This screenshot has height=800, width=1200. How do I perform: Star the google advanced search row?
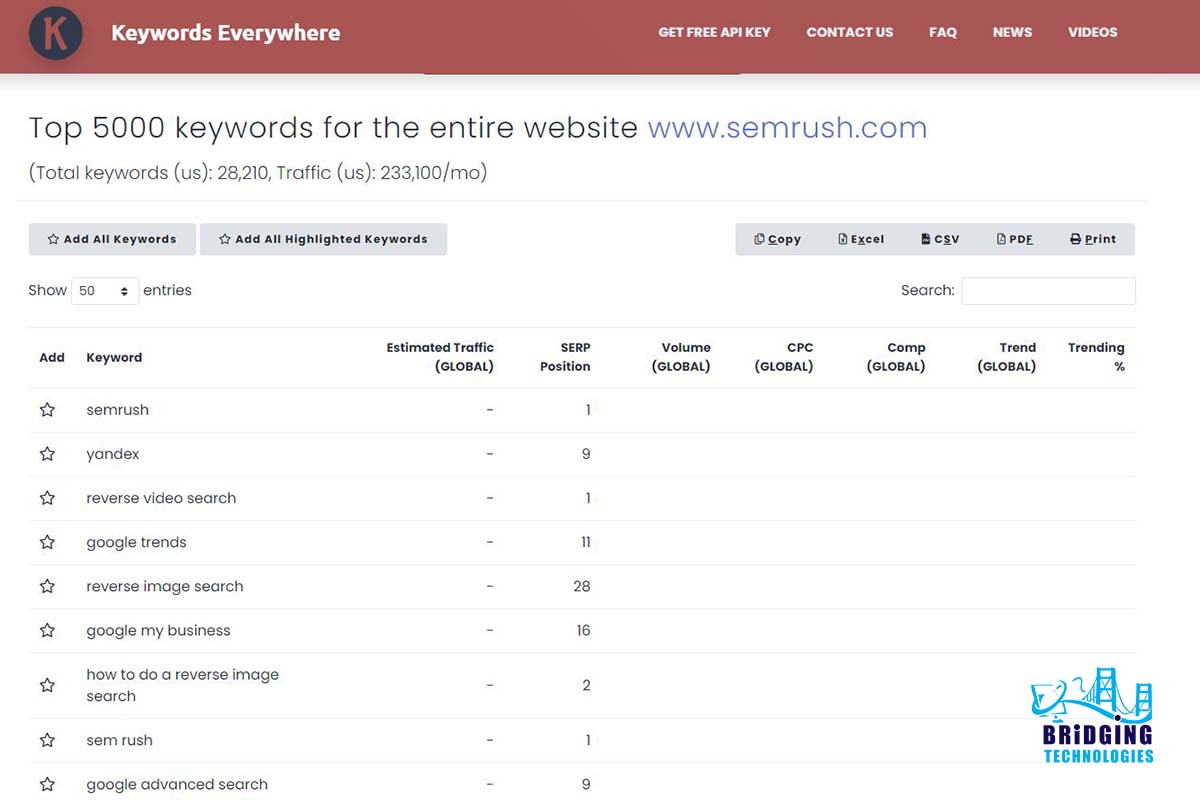click(x=47, y=784)
